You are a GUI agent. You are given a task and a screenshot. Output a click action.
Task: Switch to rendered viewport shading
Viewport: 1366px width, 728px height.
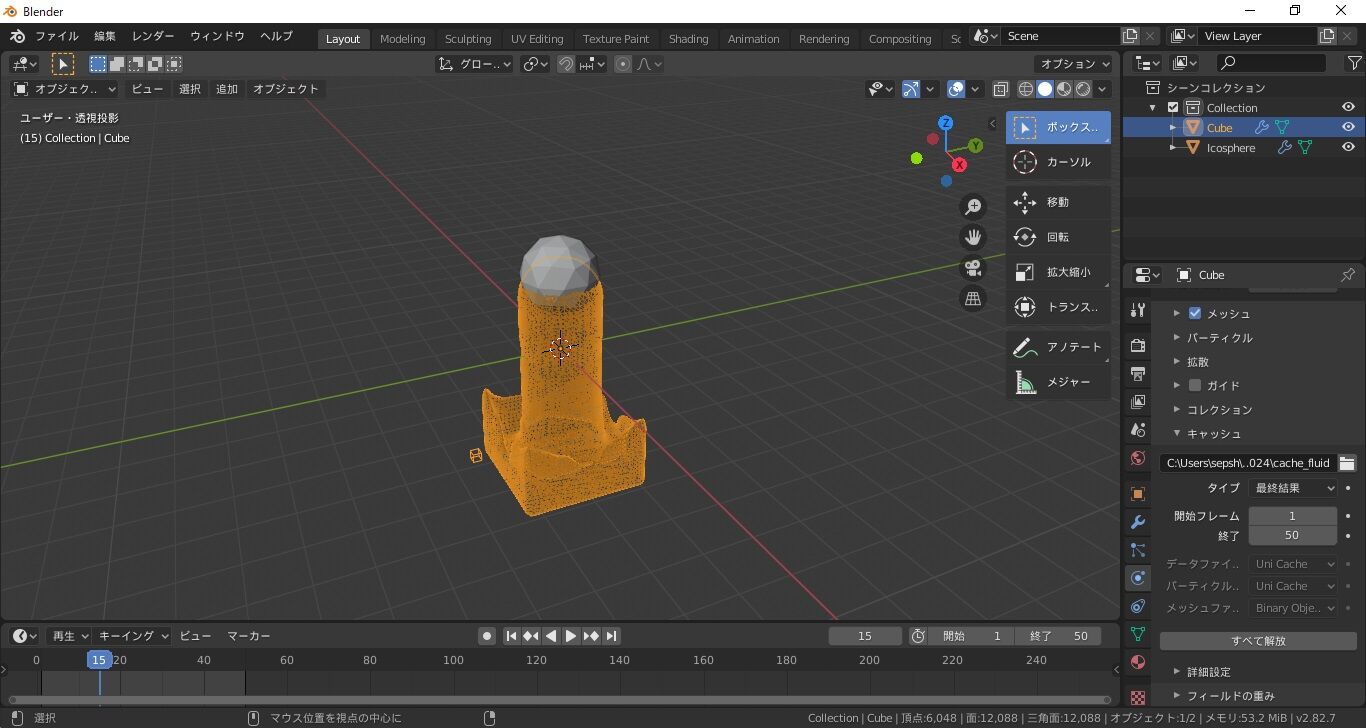(1083, 89)
